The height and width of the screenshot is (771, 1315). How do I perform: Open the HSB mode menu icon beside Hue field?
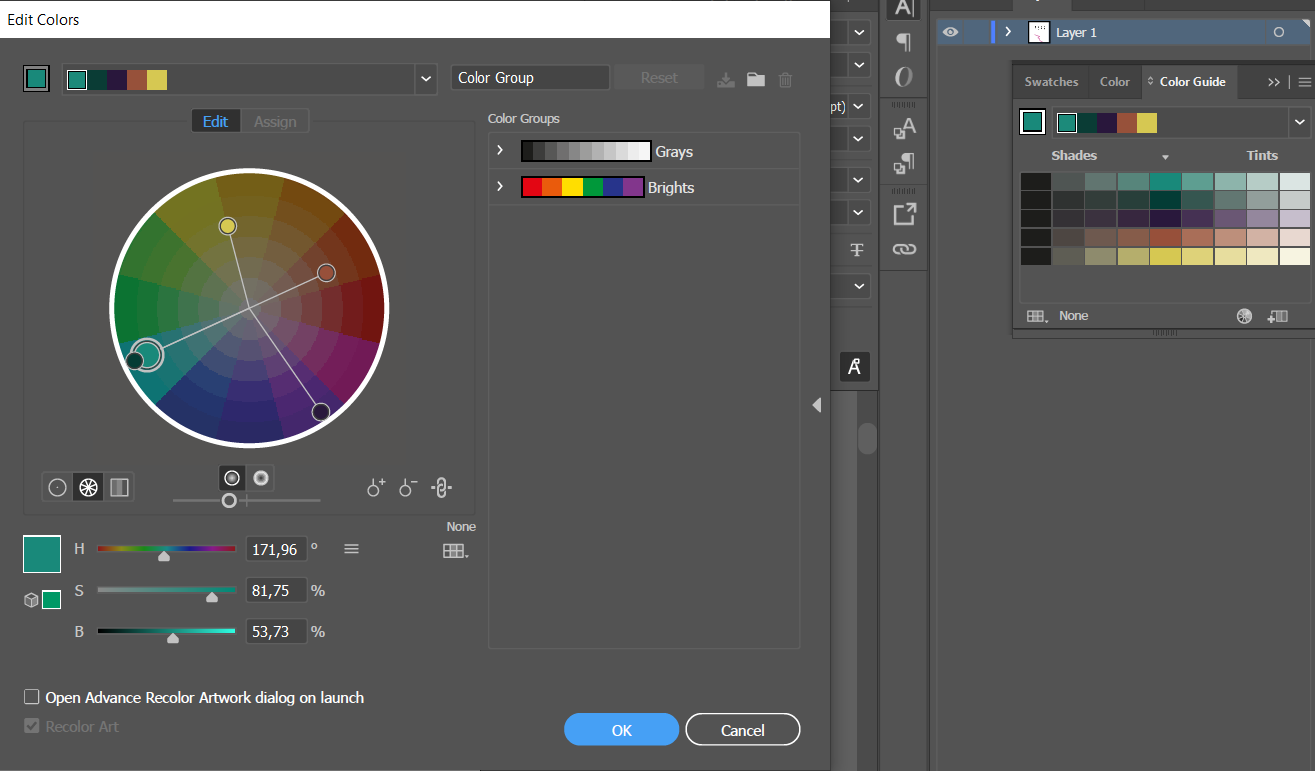pyautogui.click(x=351, y=549)
